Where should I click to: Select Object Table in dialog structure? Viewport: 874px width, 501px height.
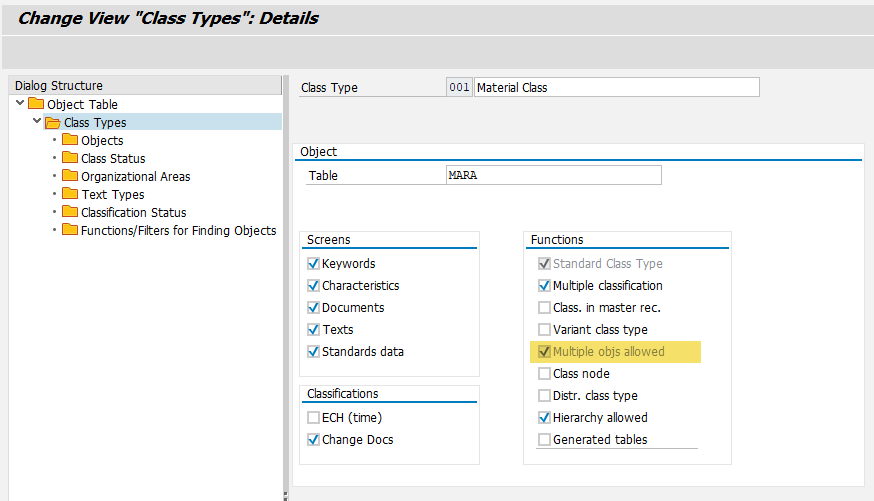point(82,104)
